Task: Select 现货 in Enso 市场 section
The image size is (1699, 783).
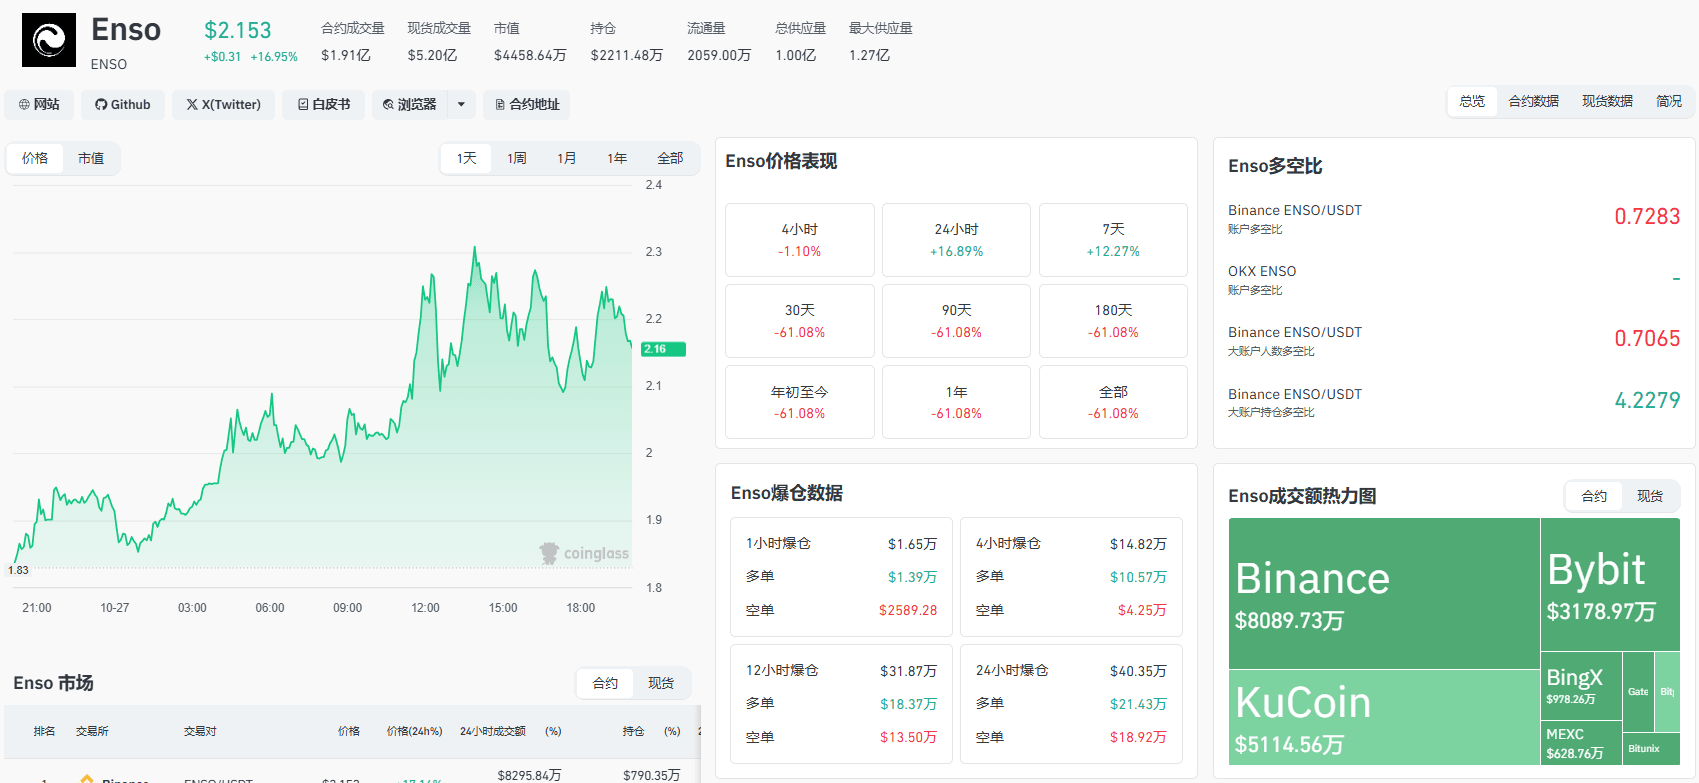Action: pyautogui.click(x=661, y=683)
